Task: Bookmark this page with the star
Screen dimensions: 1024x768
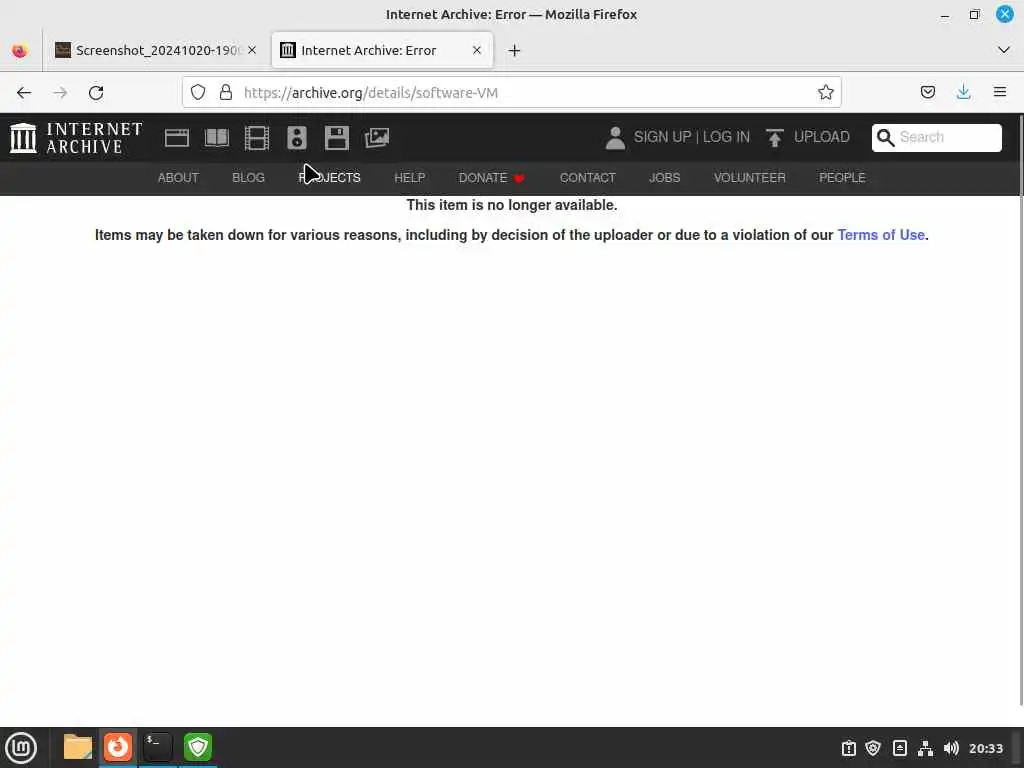Action: click(825, 92)
